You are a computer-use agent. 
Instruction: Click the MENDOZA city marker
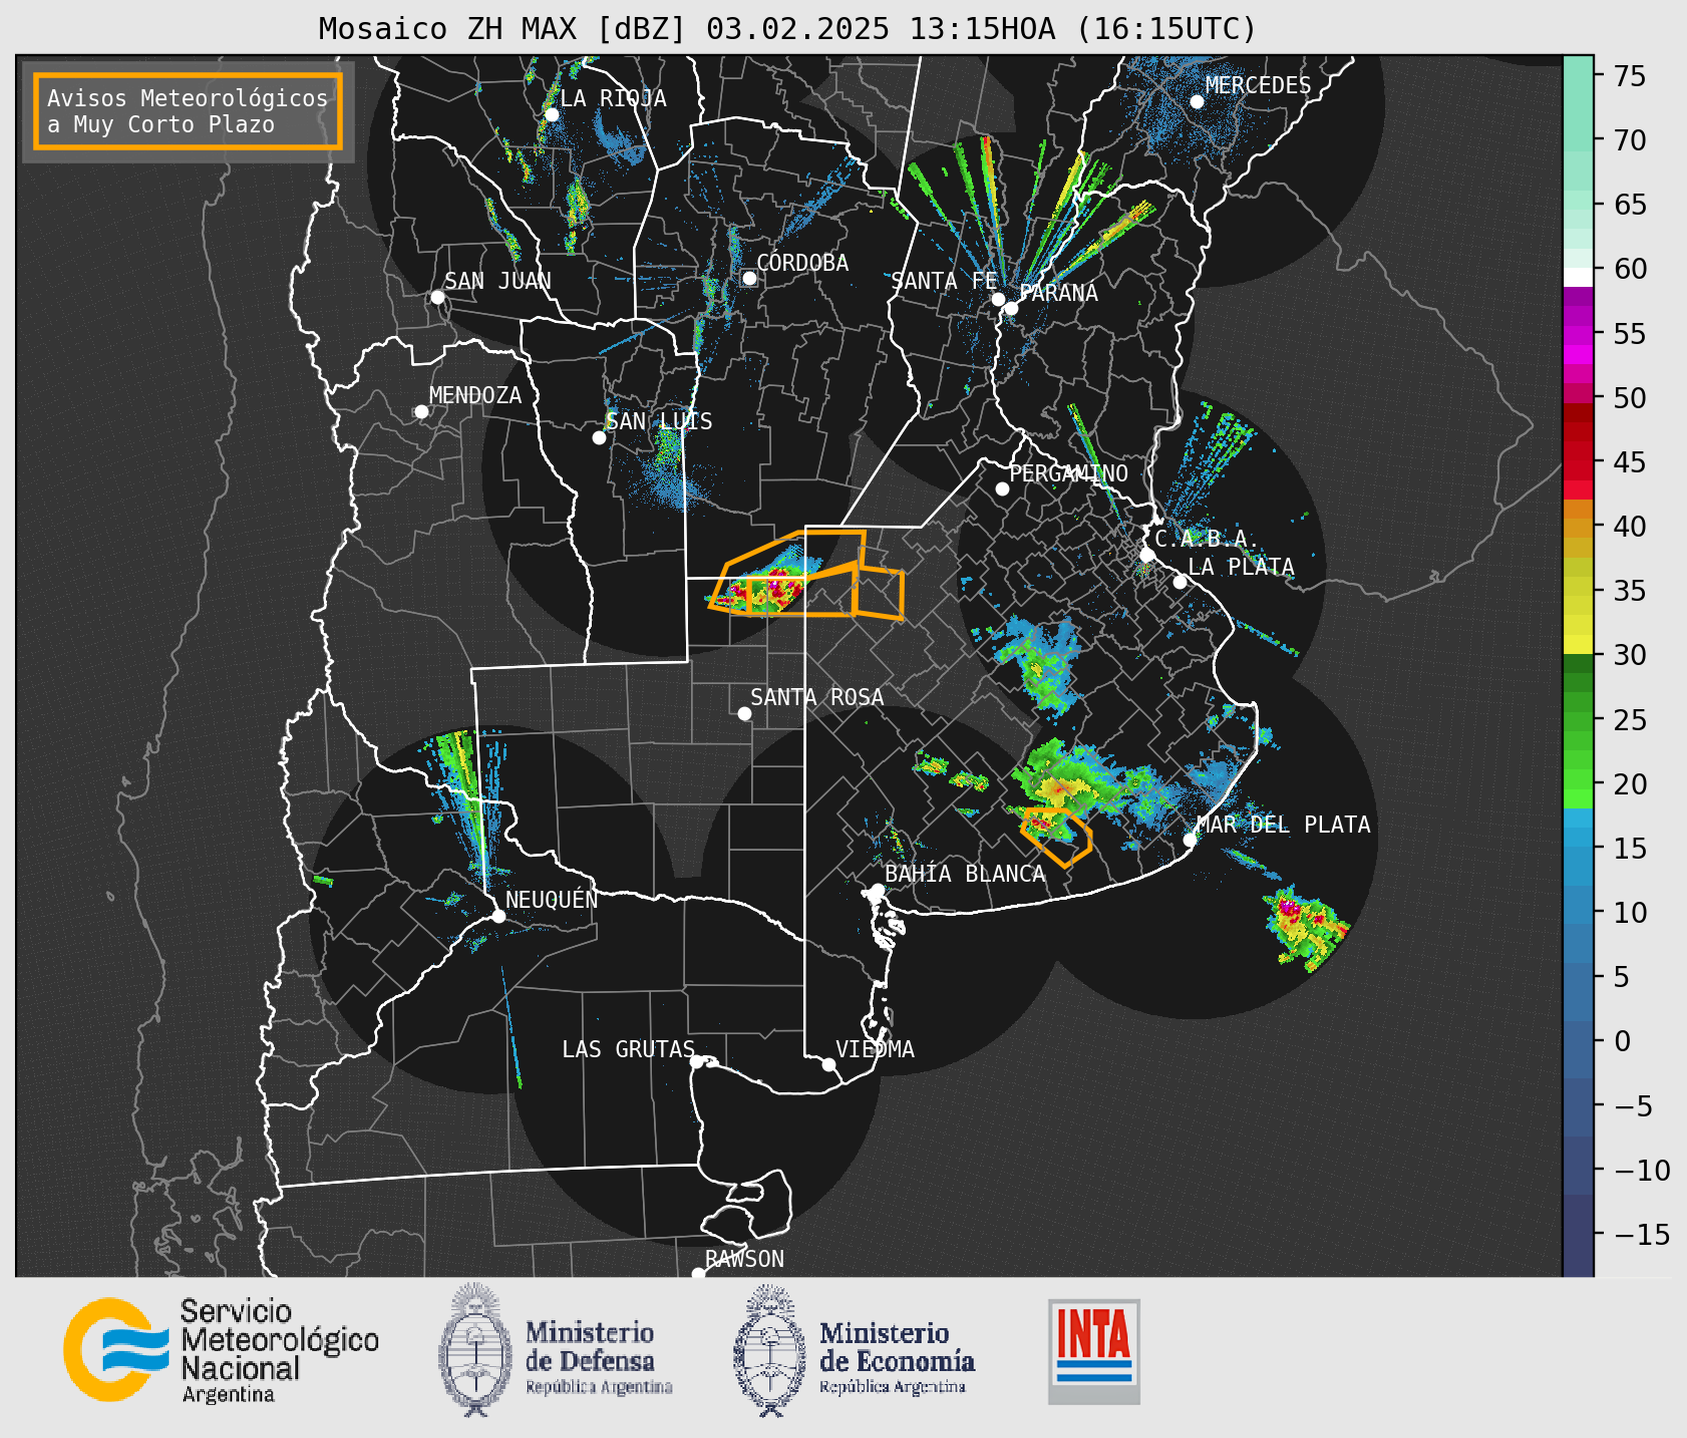(x=421, y=412)
